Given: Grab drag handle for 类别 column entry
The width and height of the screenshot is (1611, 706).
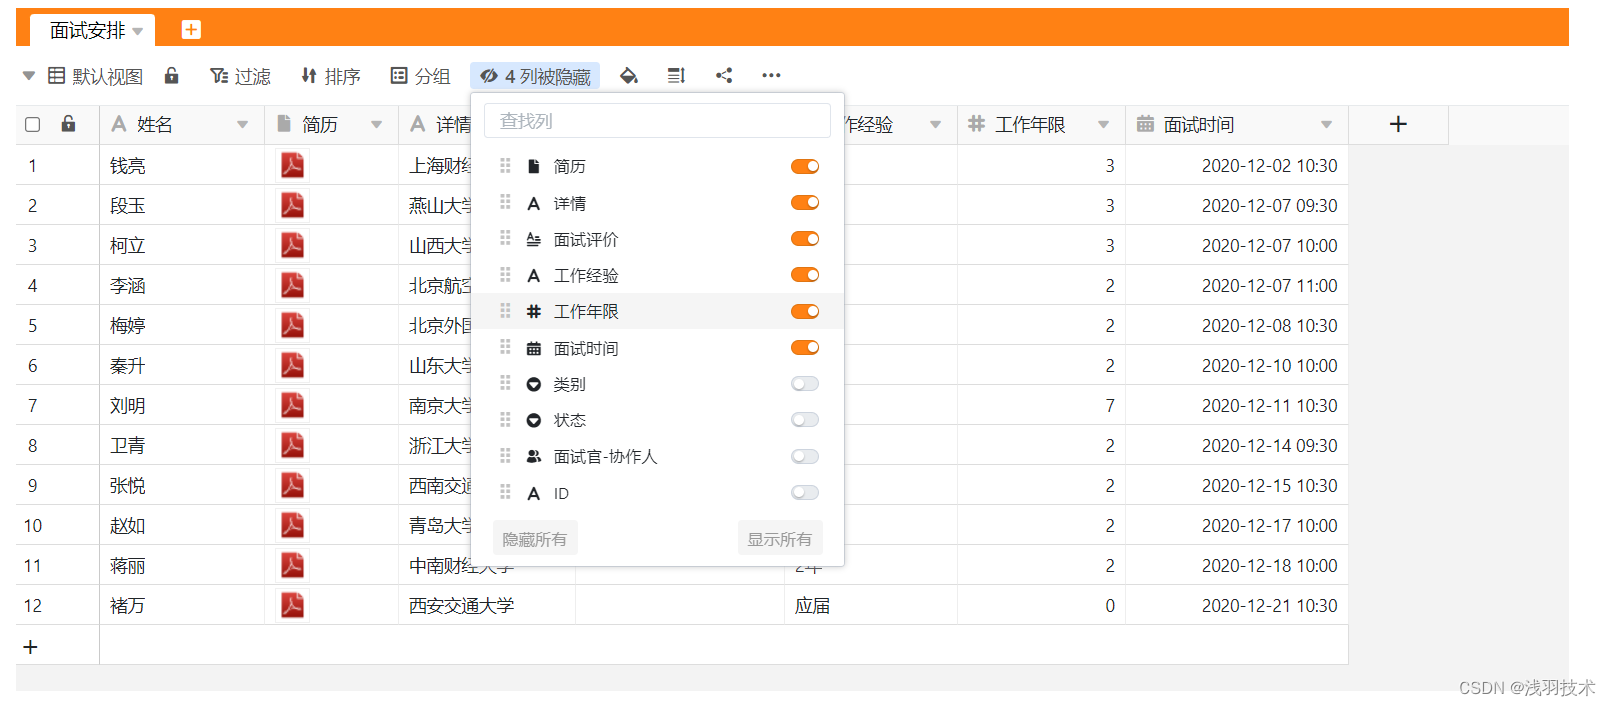Looking at the screenshot, I should [x=505, y=384].
